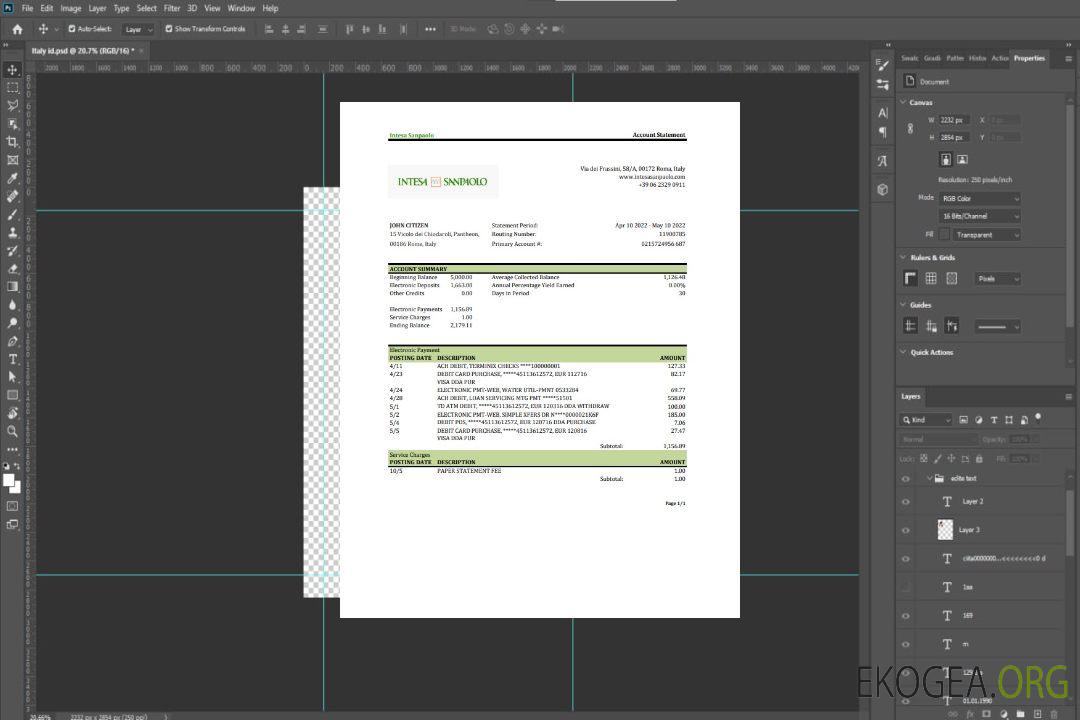Hide Layer 2 using its eye icon
The width and height of the screenshot is (1080, 720).
coord(906,502)
